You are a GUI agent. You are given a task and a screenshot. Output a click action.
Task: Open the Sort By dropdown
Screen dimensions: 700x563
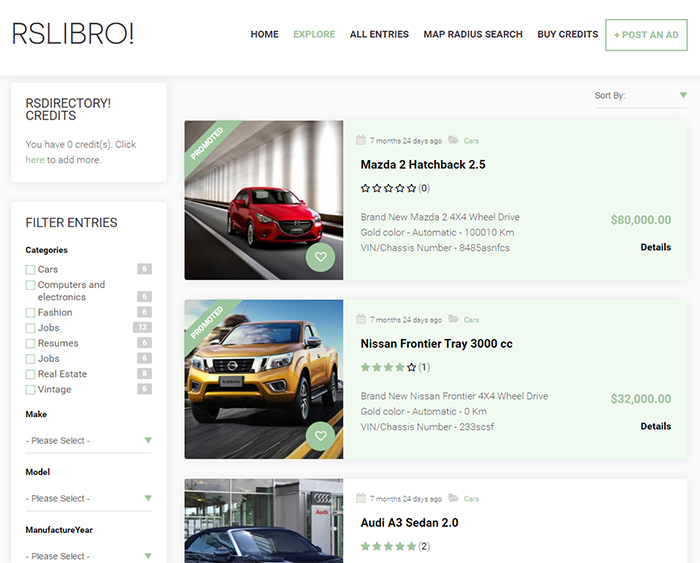640,96
